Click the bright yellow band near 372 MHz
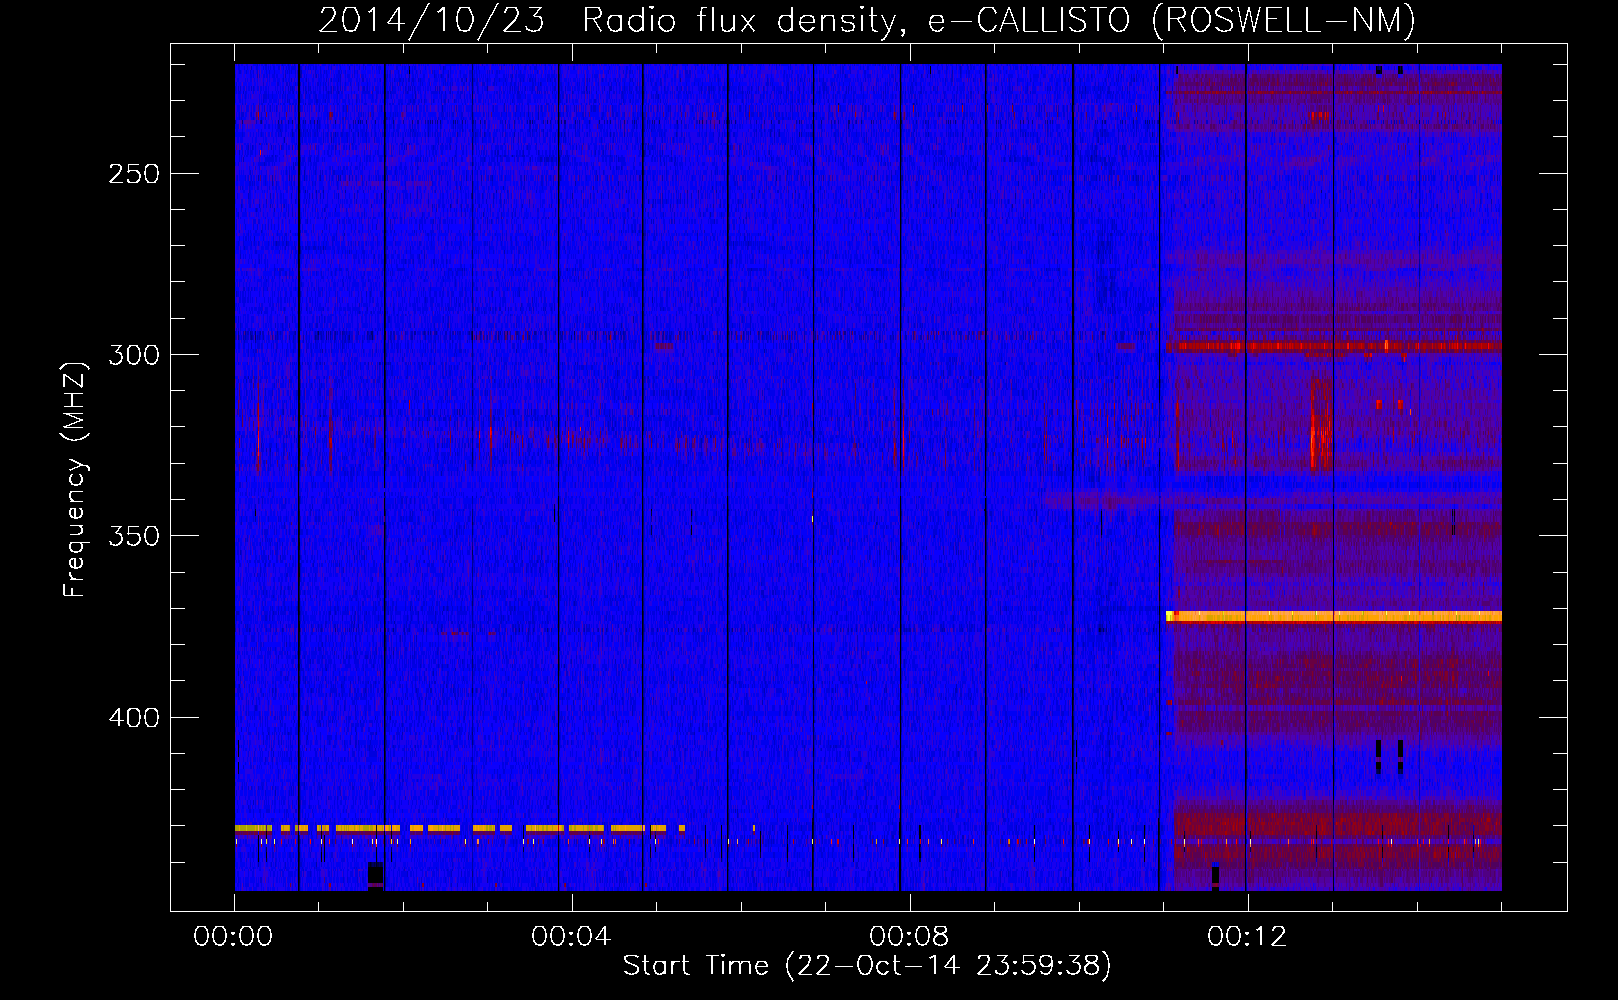 [1334, 616]
